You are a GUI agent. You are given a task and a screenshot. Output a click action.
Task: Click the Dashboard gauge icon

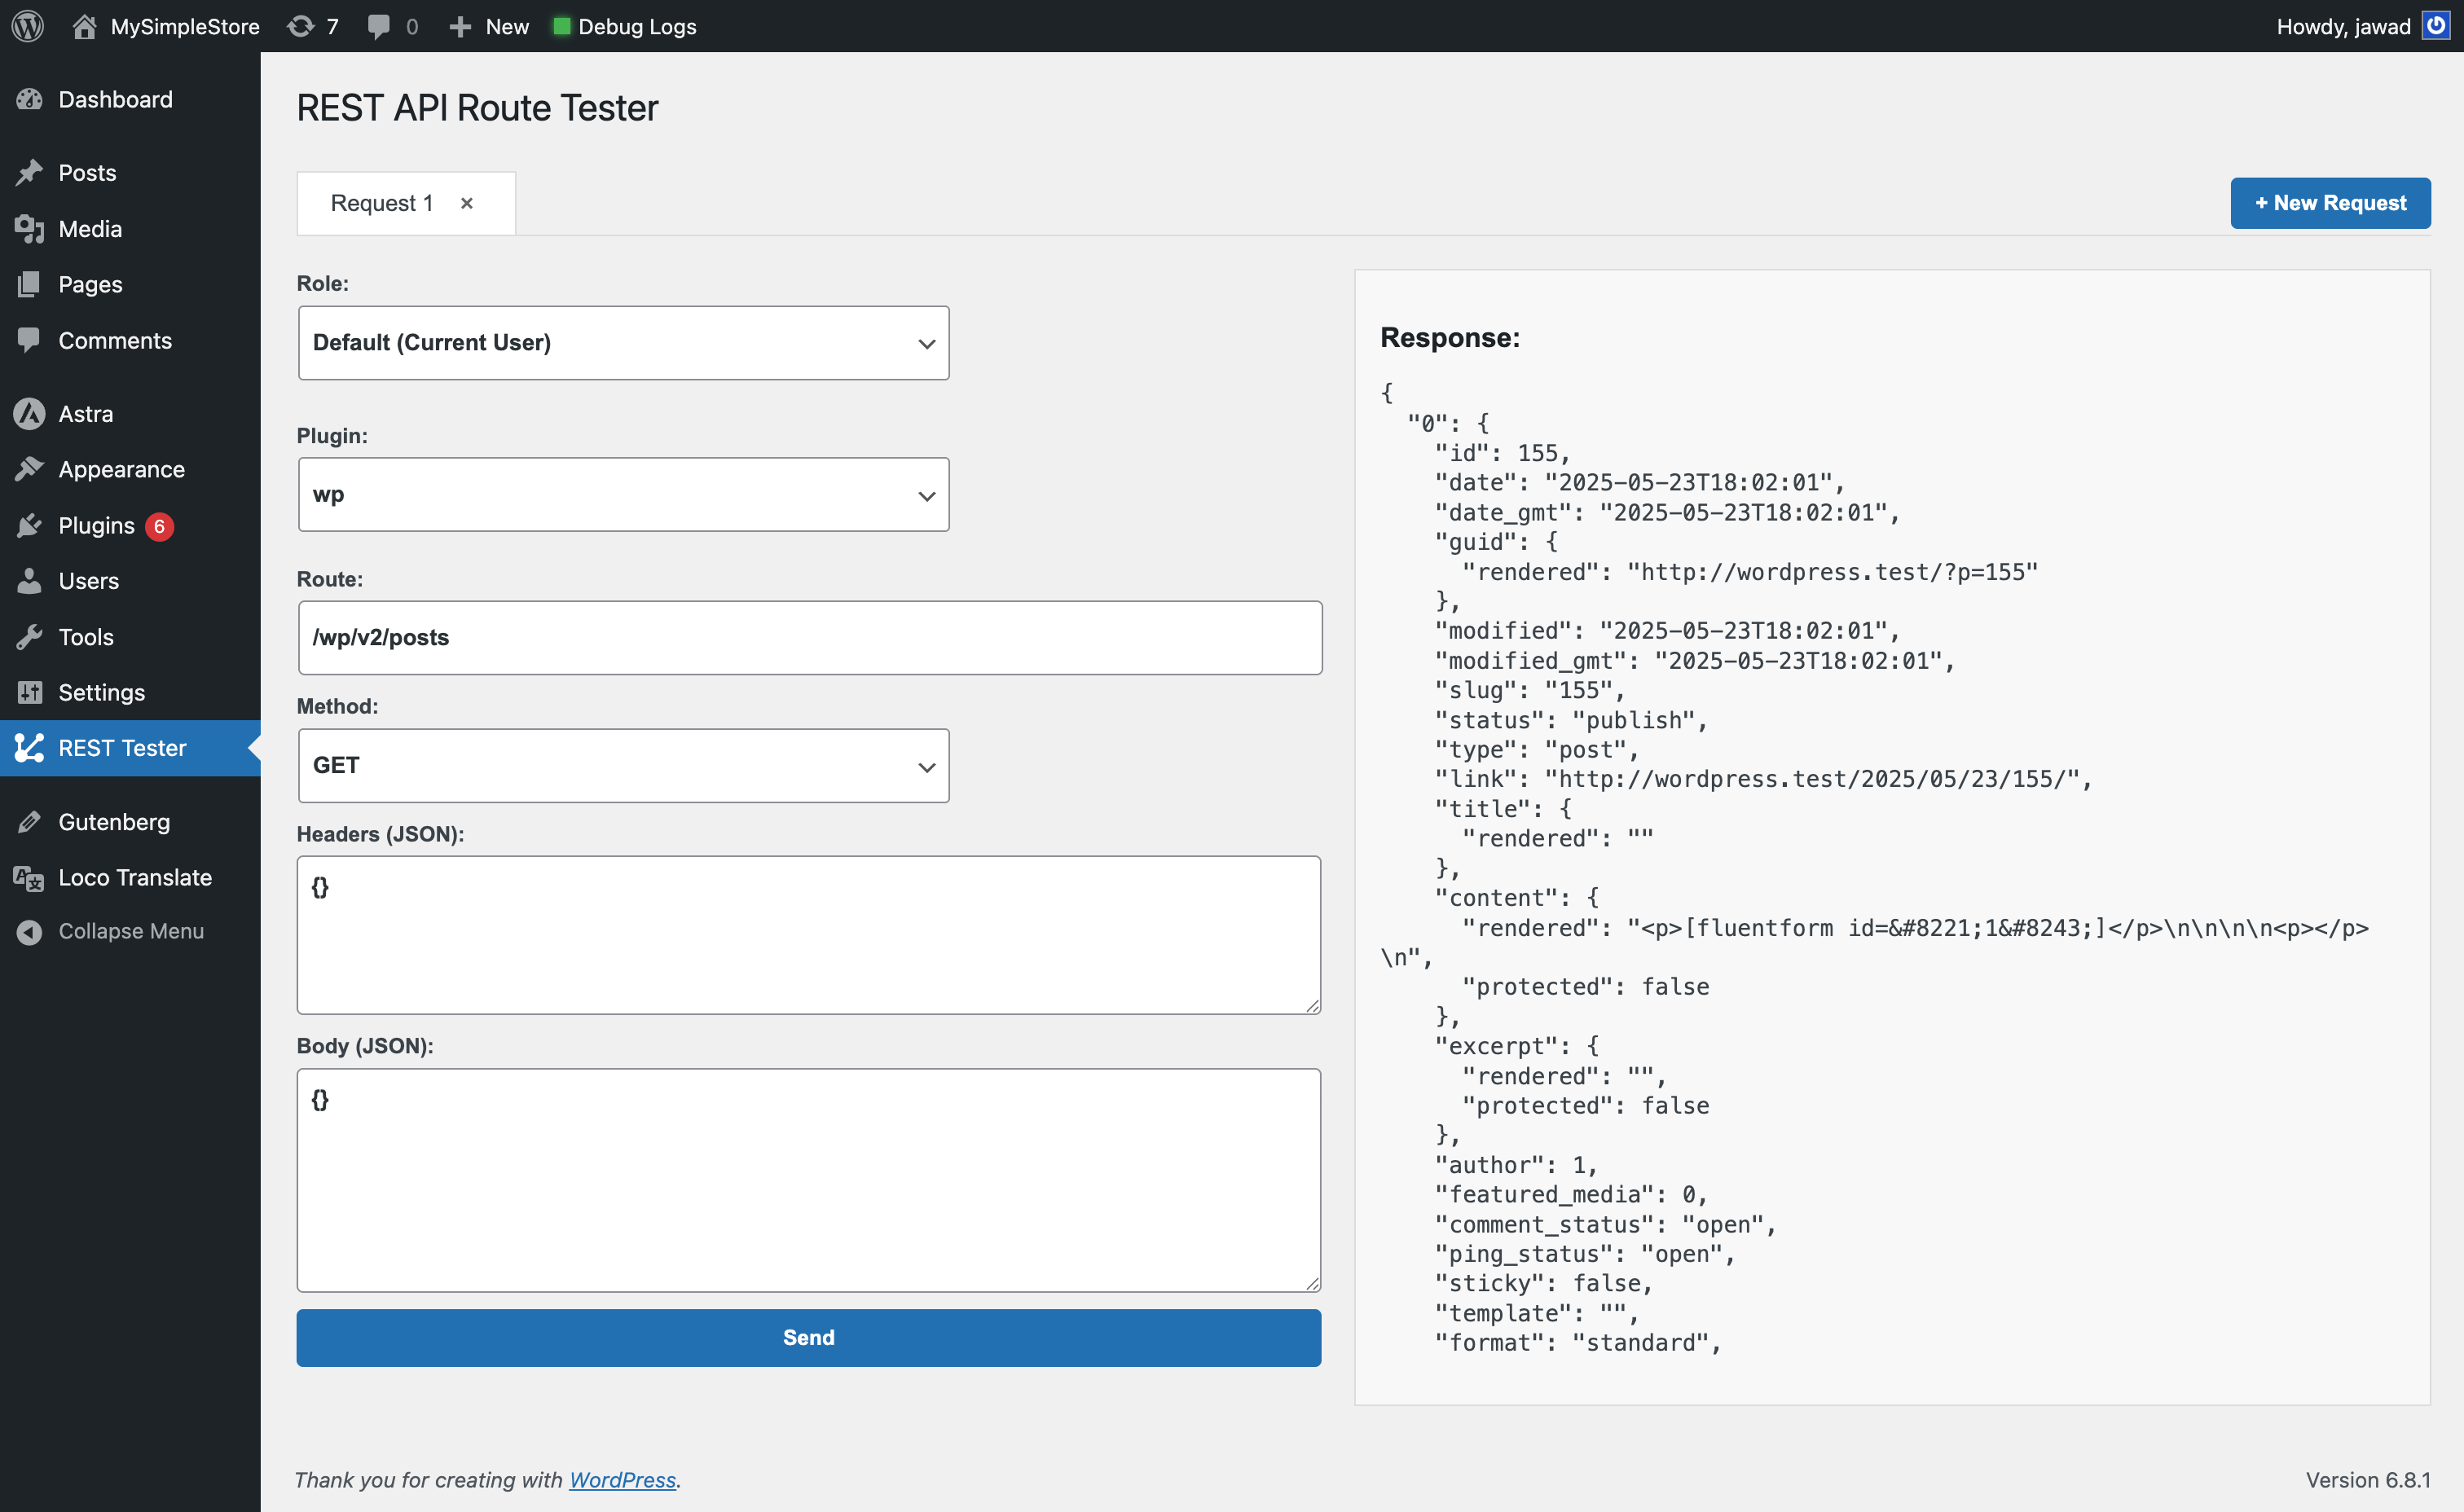point(30,99)
